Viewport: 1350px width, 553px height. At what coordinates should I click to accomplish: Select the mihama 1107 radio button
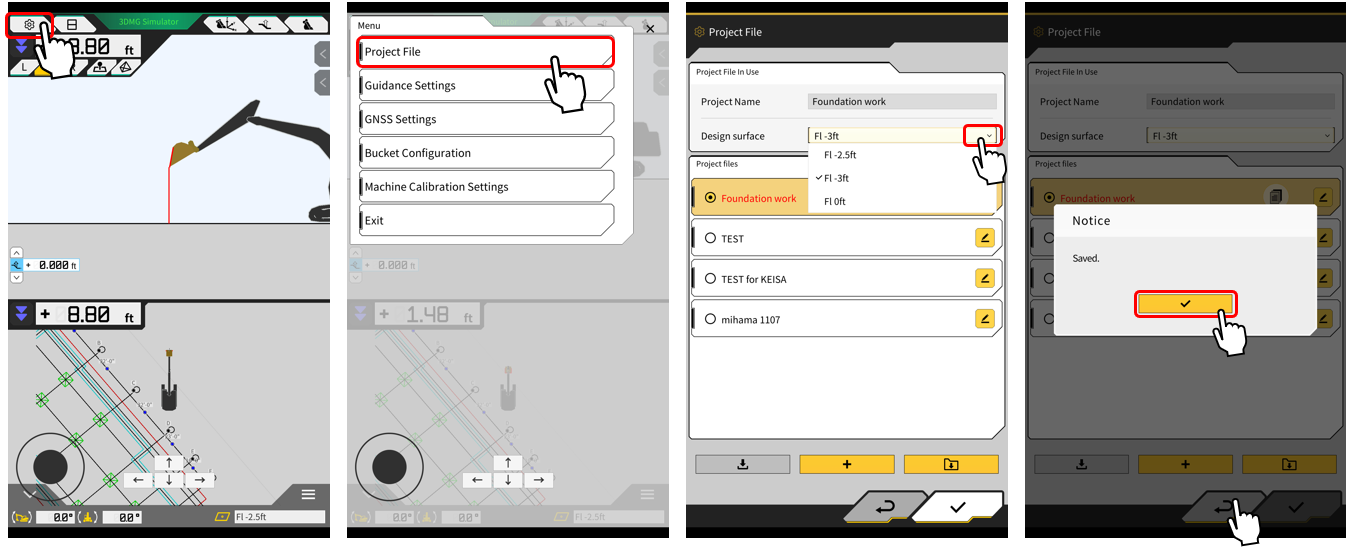pos(710,320)
